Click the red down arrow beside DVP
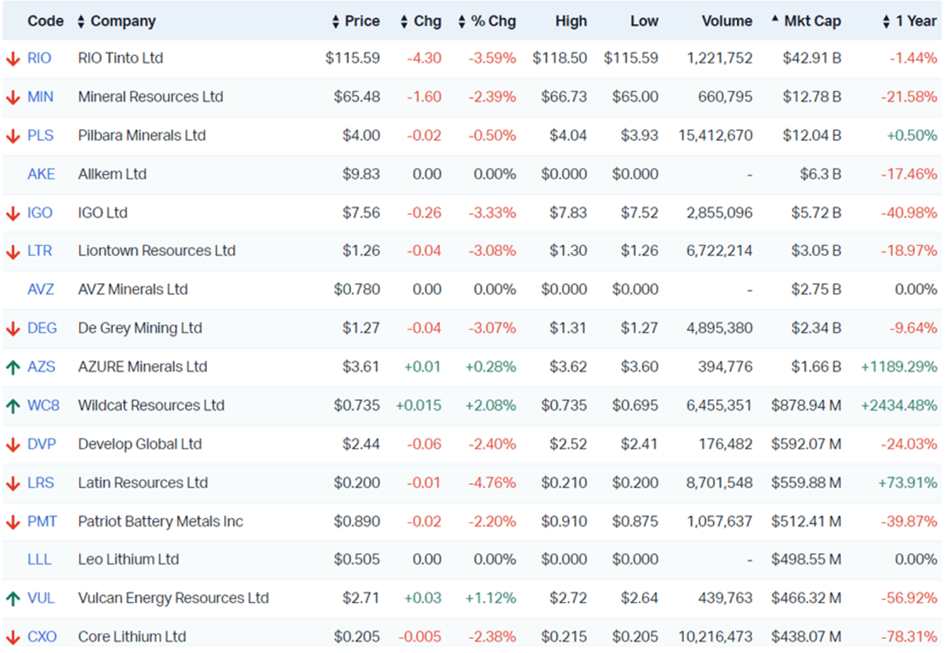The height and width of the screenshot is (653, 950). click(x=13, y=445)
